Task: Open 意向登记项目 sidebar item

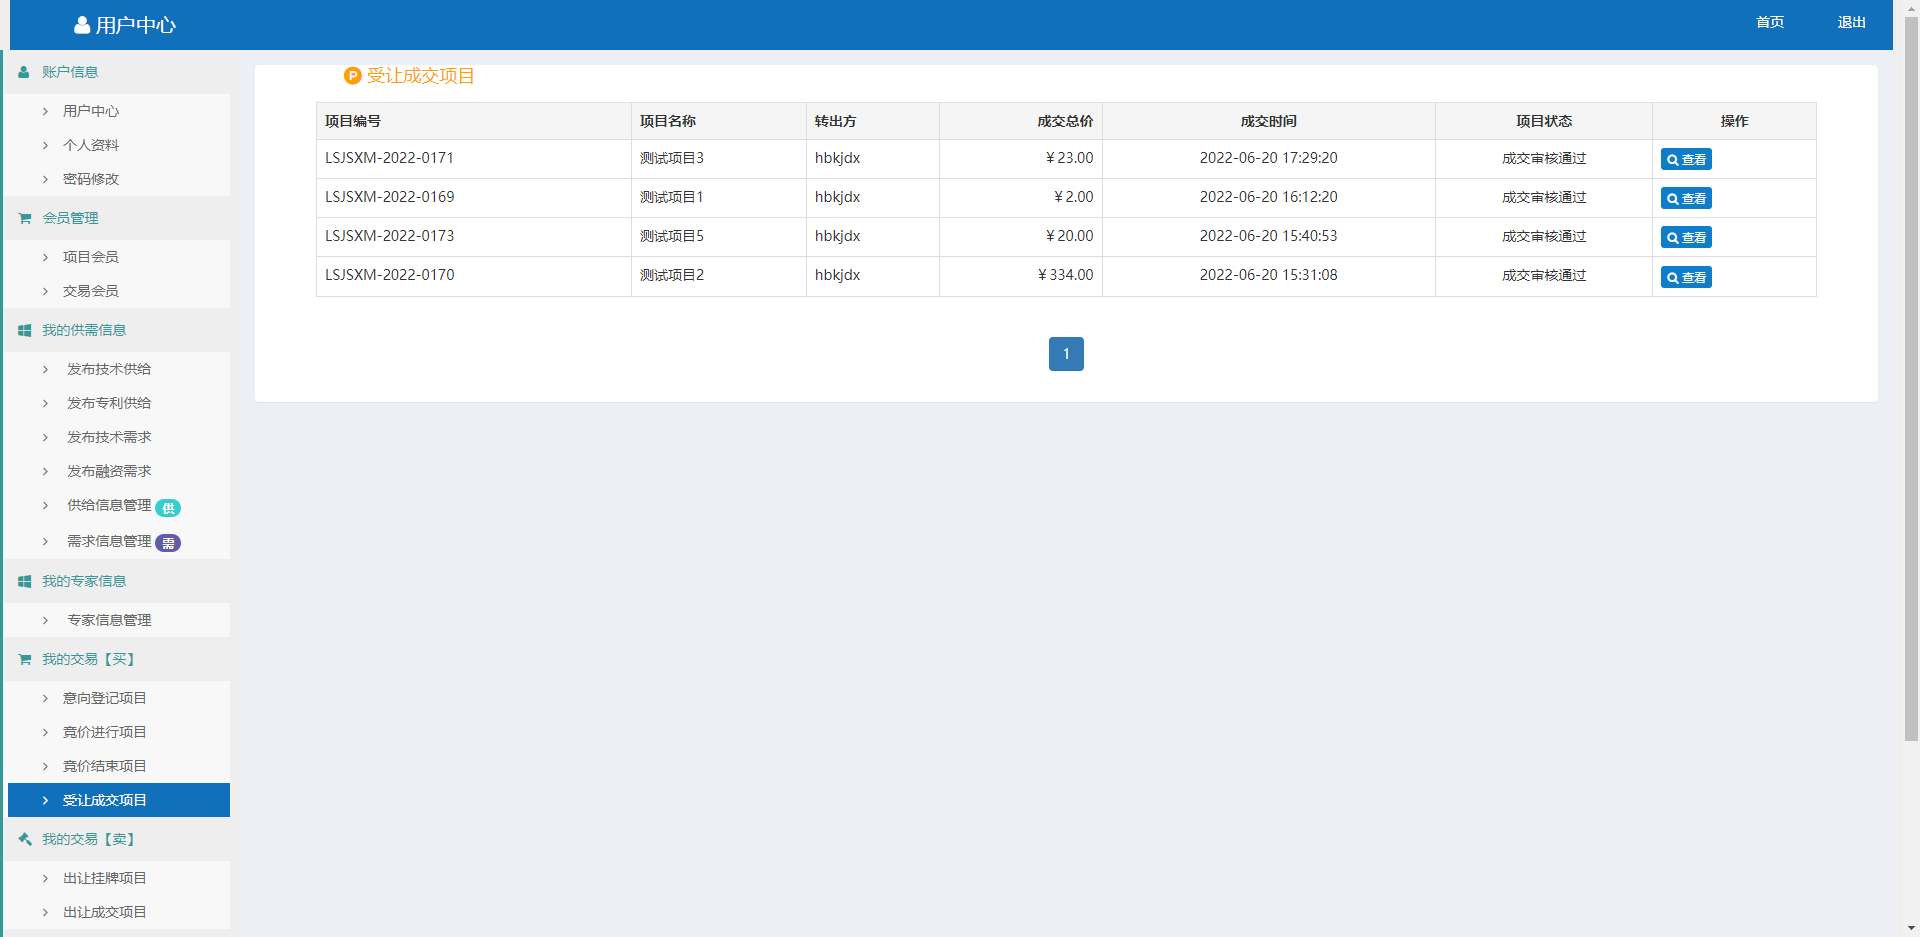Action: 118,698
